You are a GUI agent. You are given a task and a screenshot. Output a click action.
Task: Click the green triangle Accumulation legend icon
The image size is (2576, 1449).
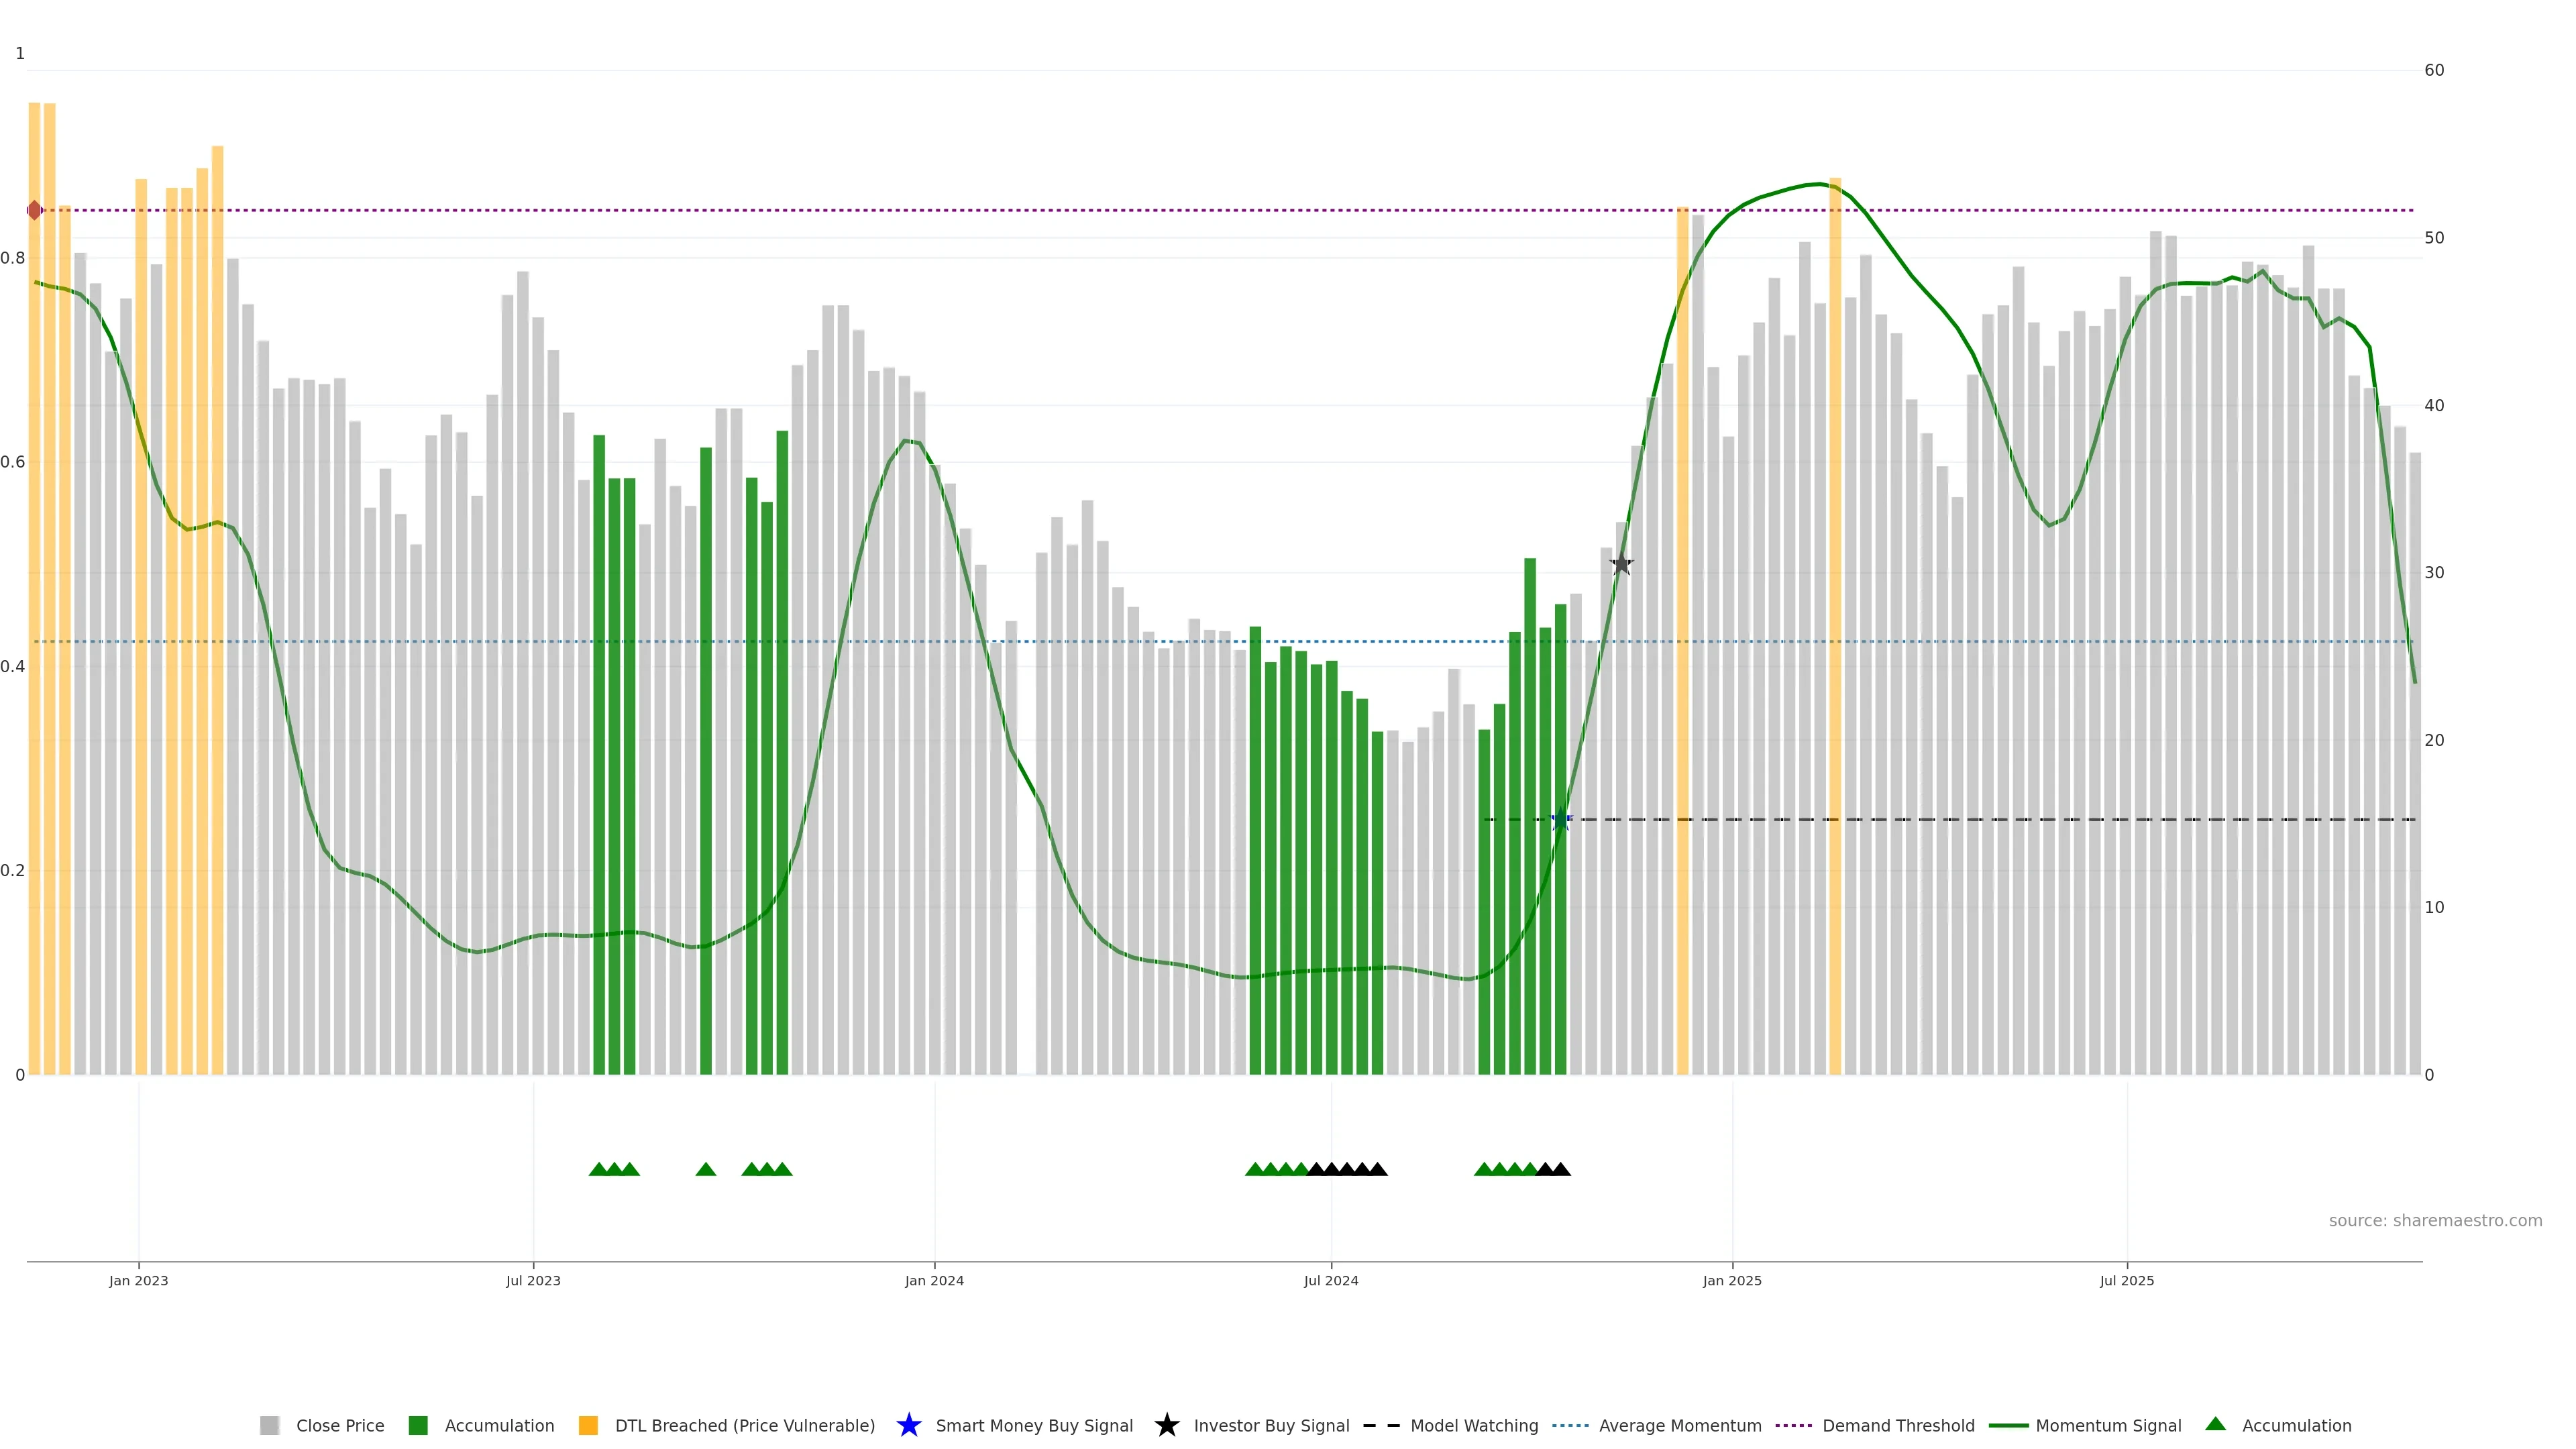coord(2215,1424)
